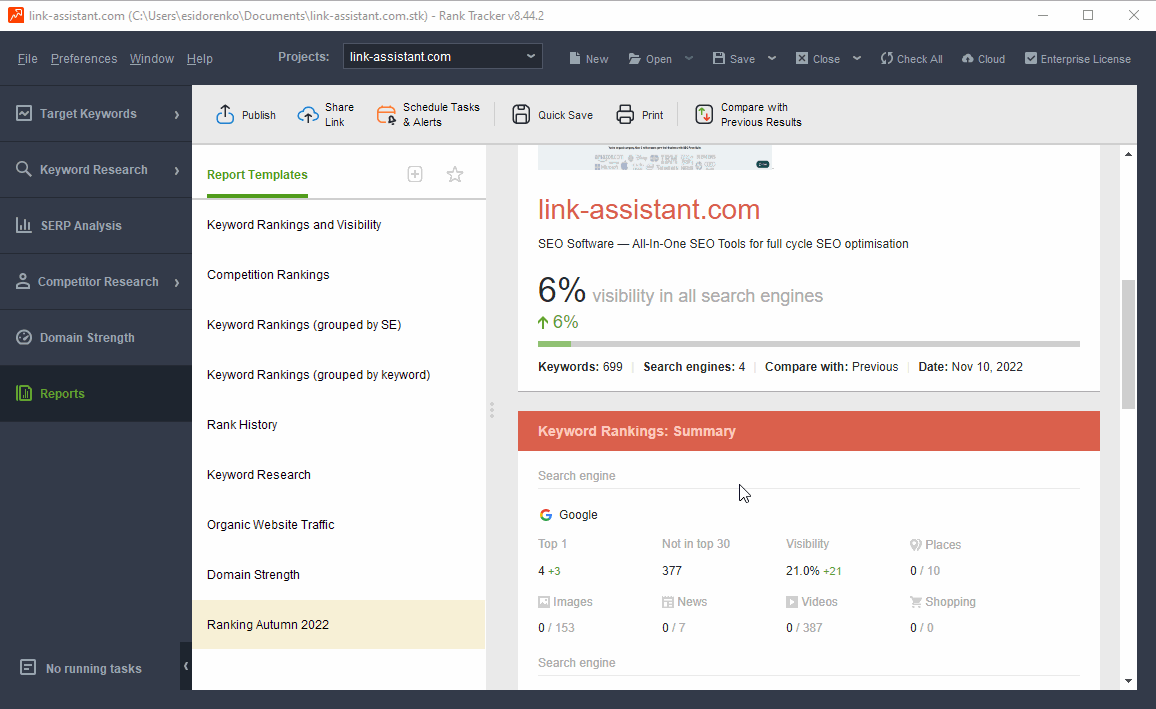
Task: Select Domain Strength report template
Action: (339, 575)
